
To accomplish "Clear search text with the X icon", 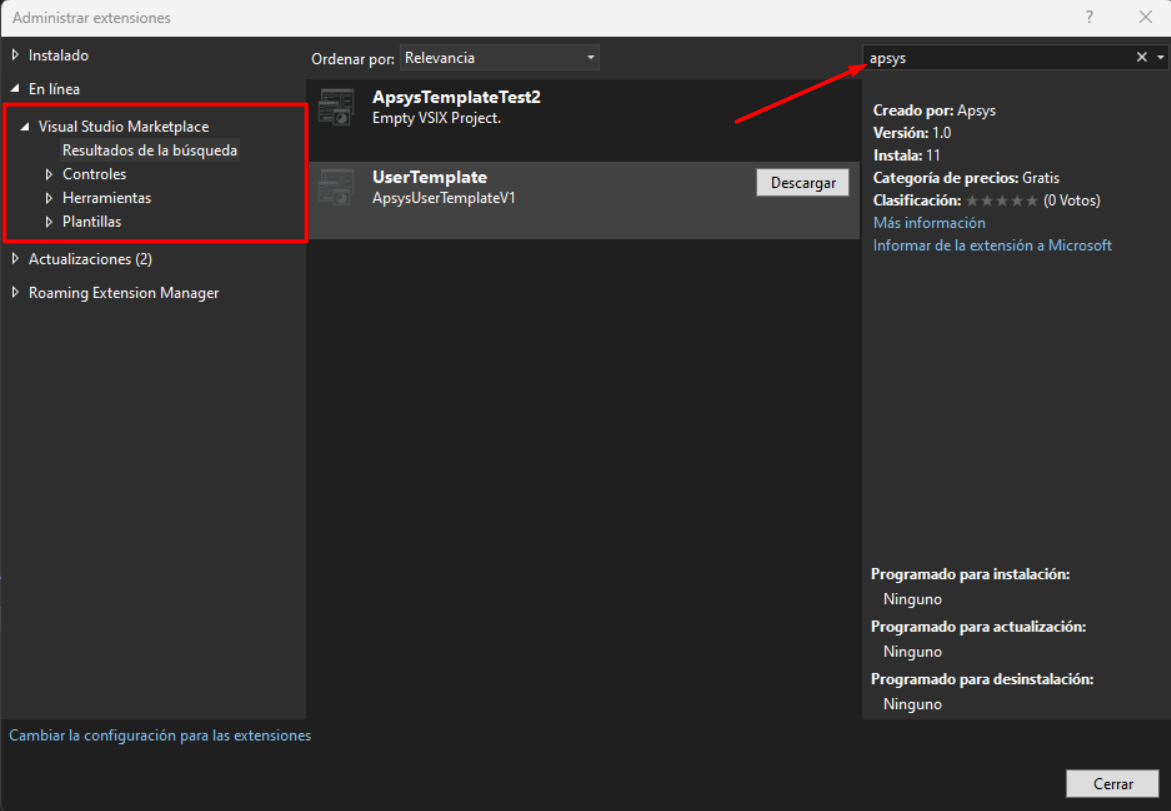I will [1141, 58].
